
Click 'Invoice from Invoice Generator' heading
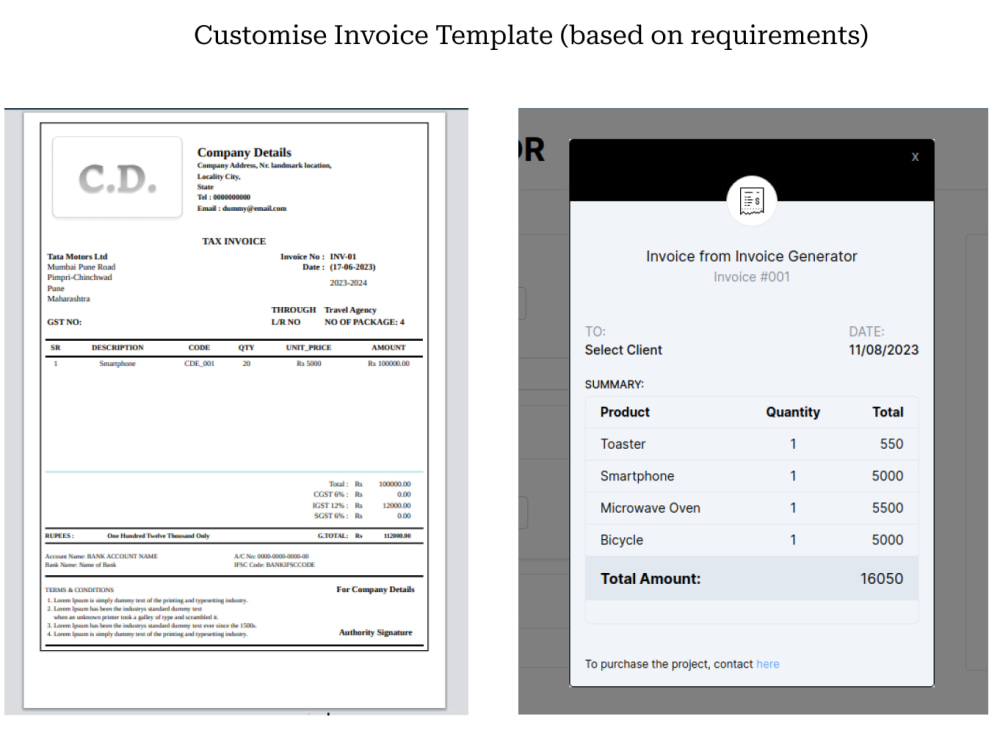pos(751,256)
